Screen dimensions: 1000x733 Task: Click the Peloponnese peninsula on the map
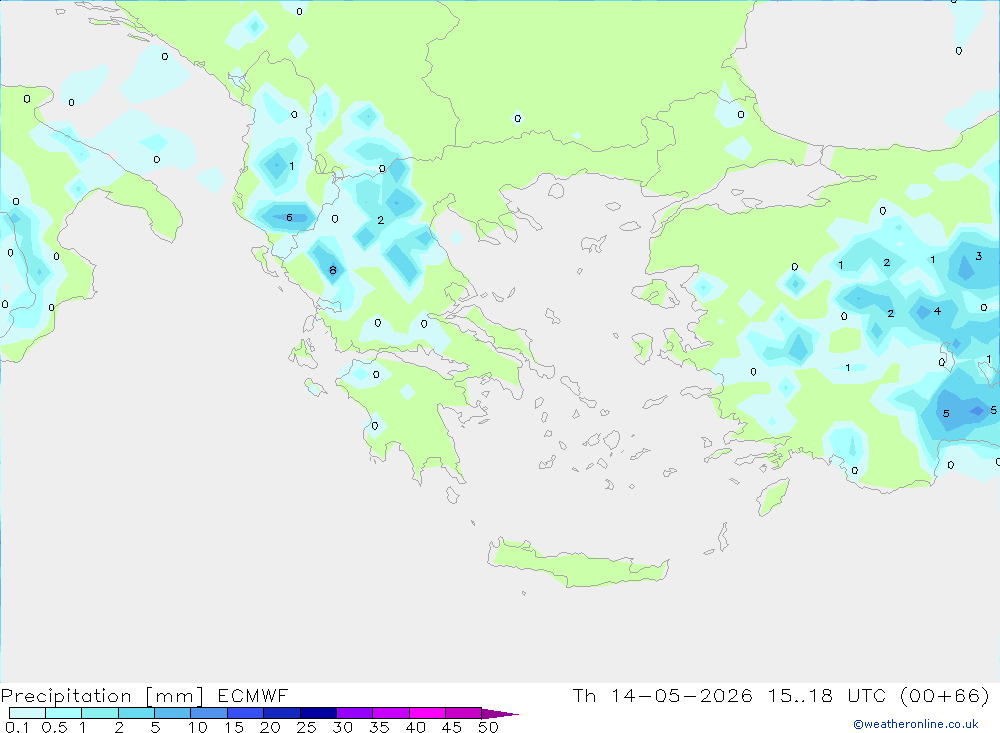pos(408,415)
